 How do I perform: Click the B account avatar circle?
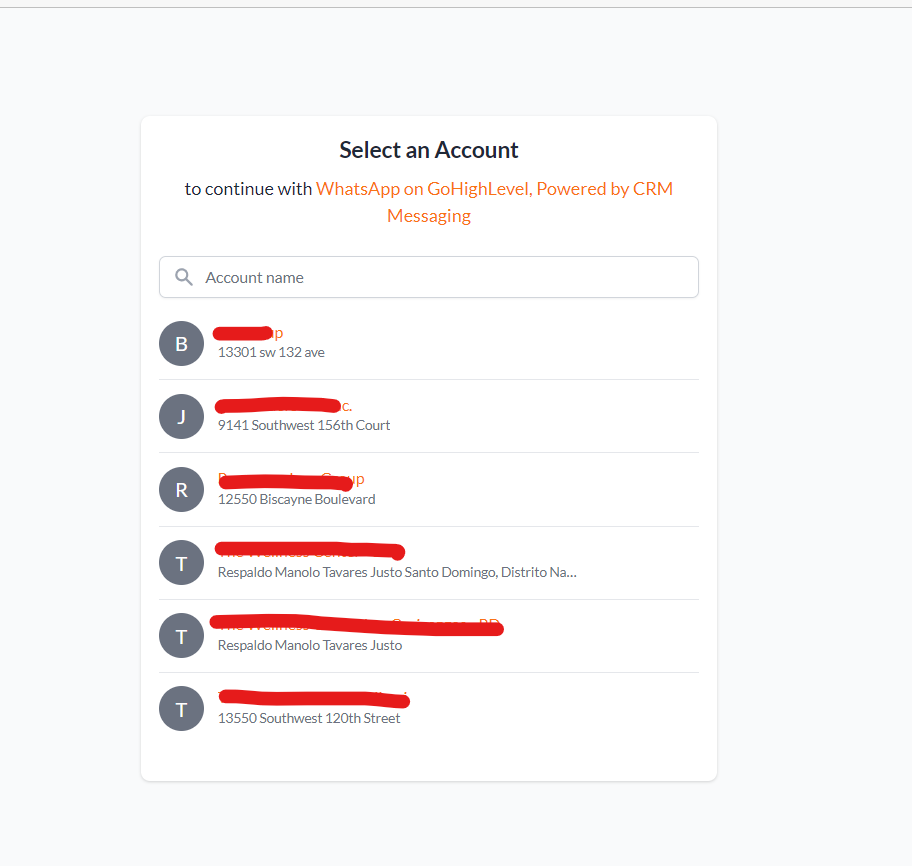(181, 344)
